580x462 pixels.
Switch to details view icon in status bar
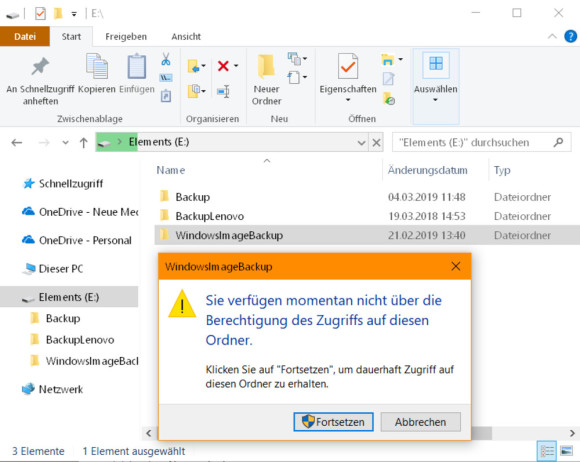click(x=547, y=451)
